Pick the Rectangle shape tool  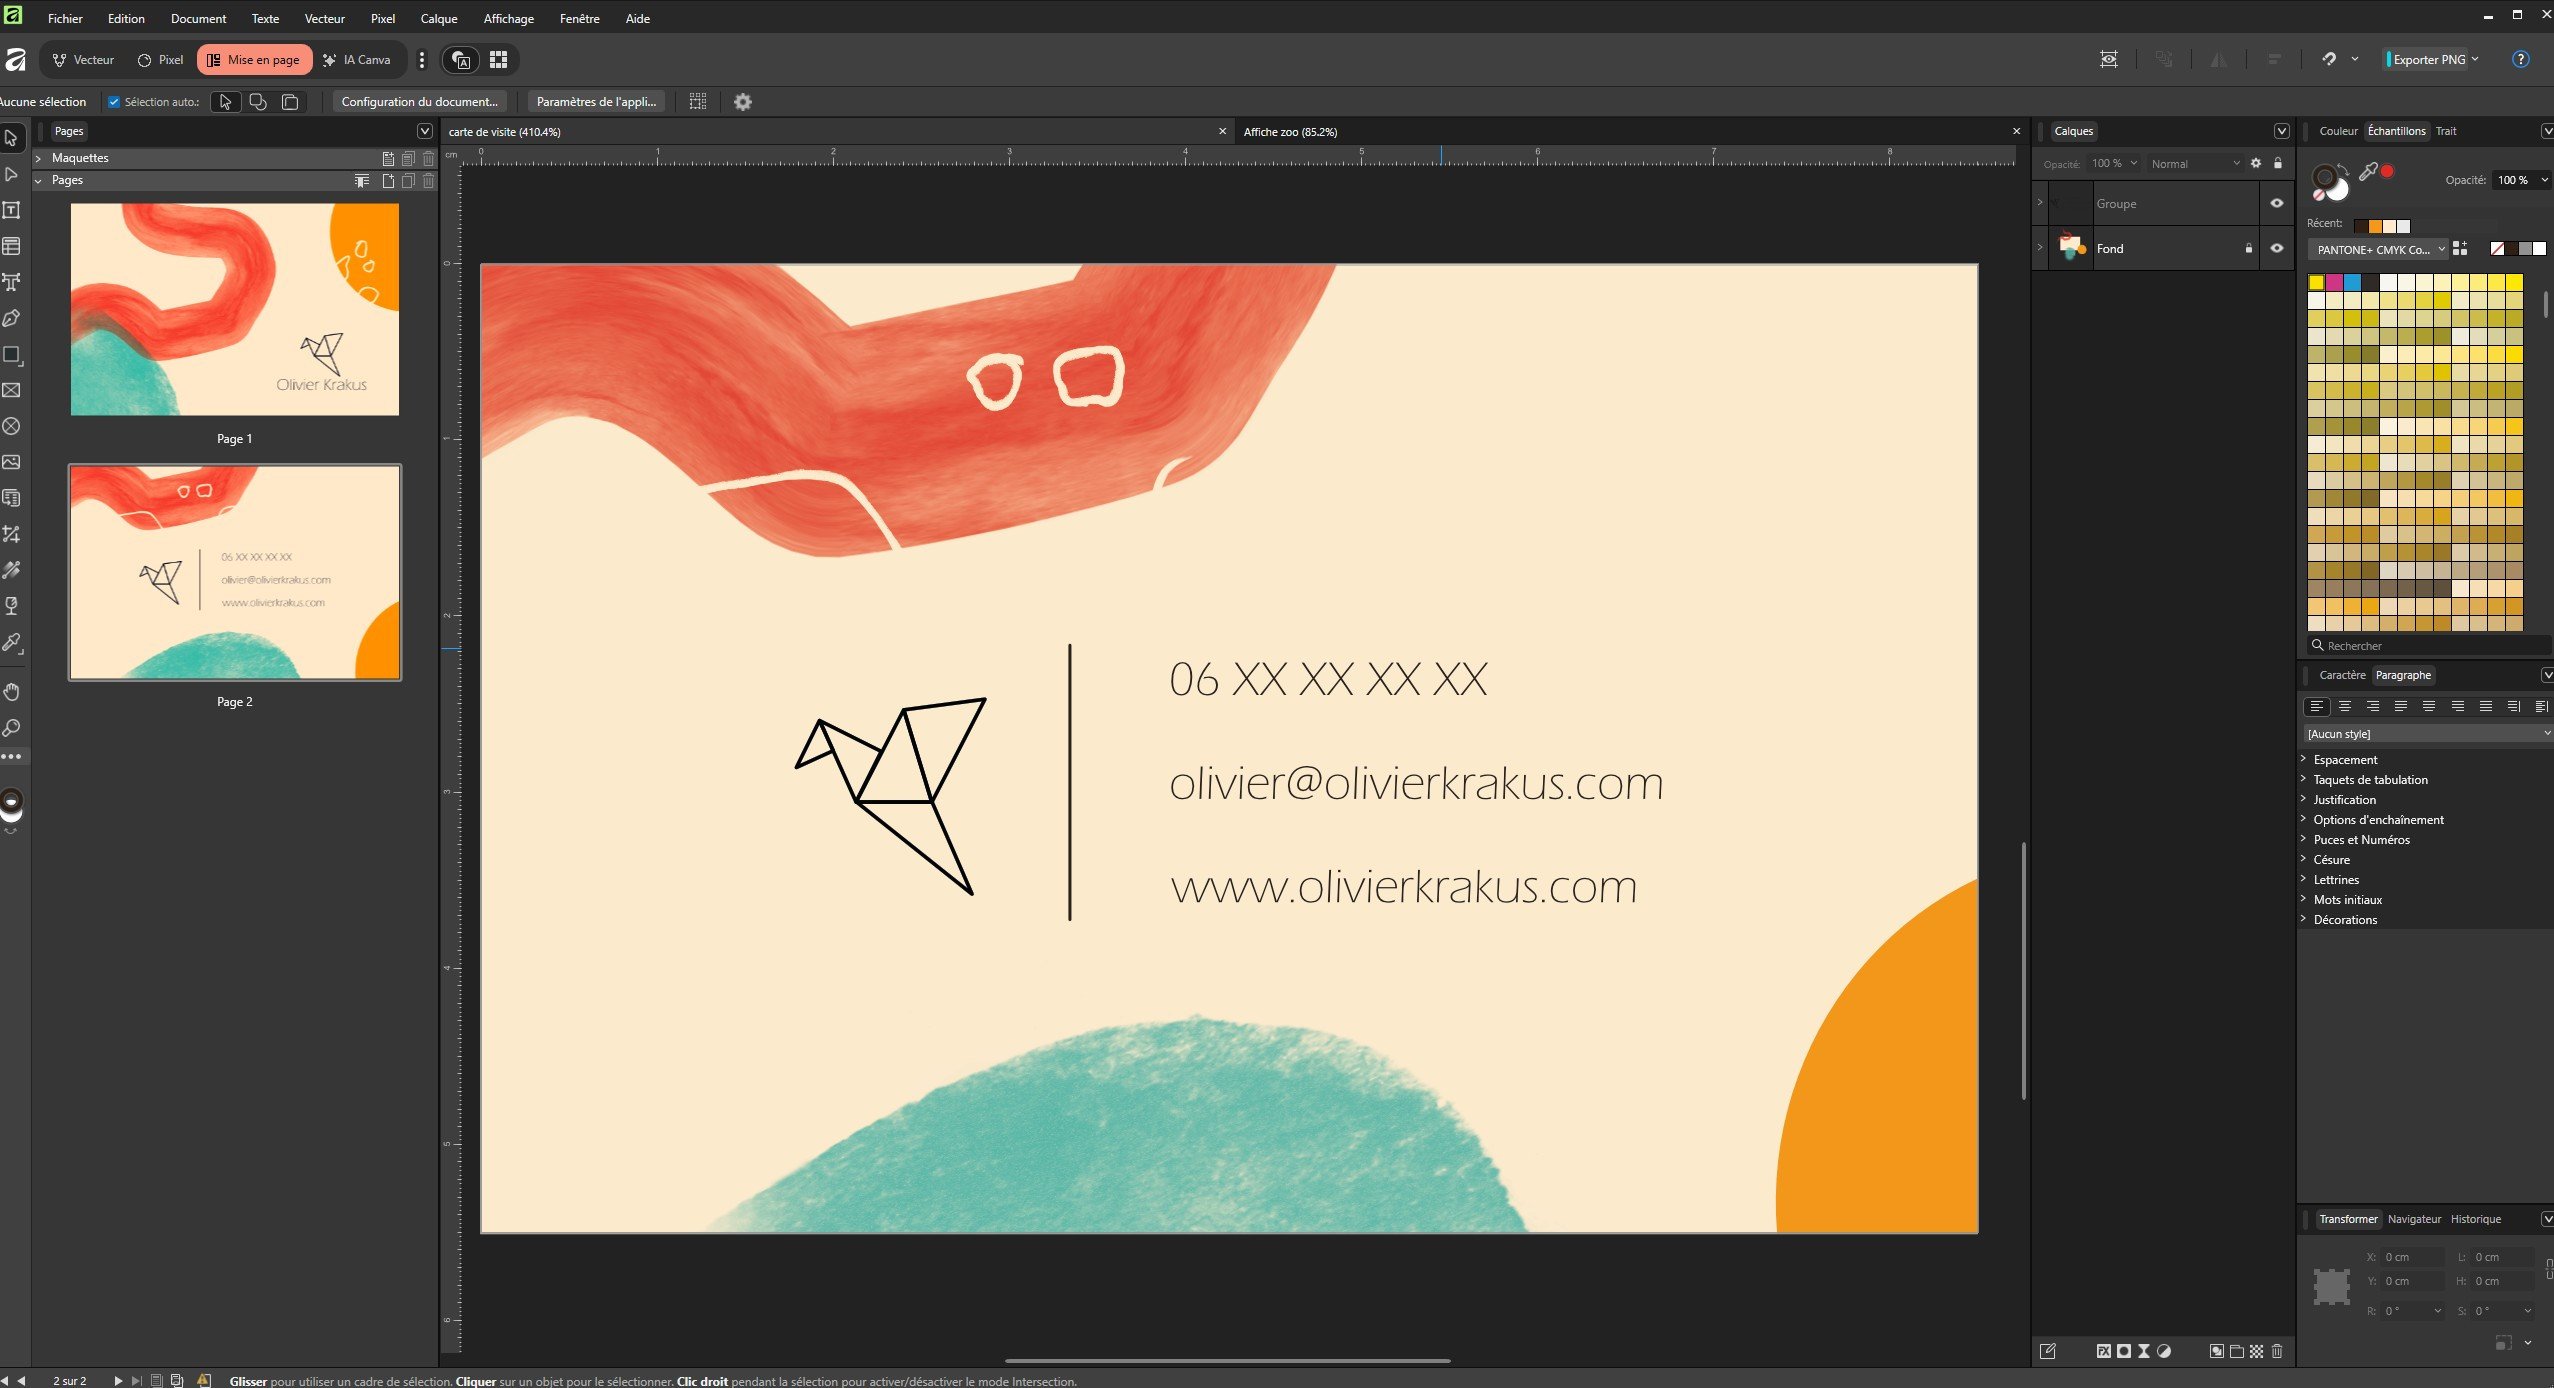click(x=12, y=355)
